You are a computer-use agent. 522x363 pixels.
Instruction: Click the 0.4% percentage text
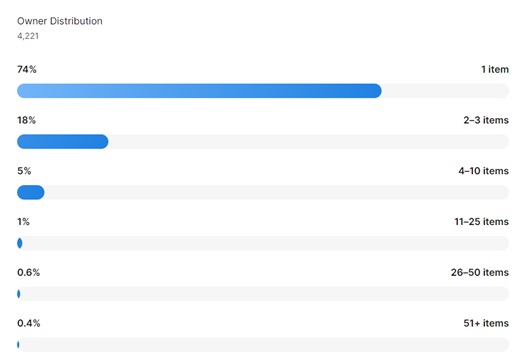click(29, 323)
